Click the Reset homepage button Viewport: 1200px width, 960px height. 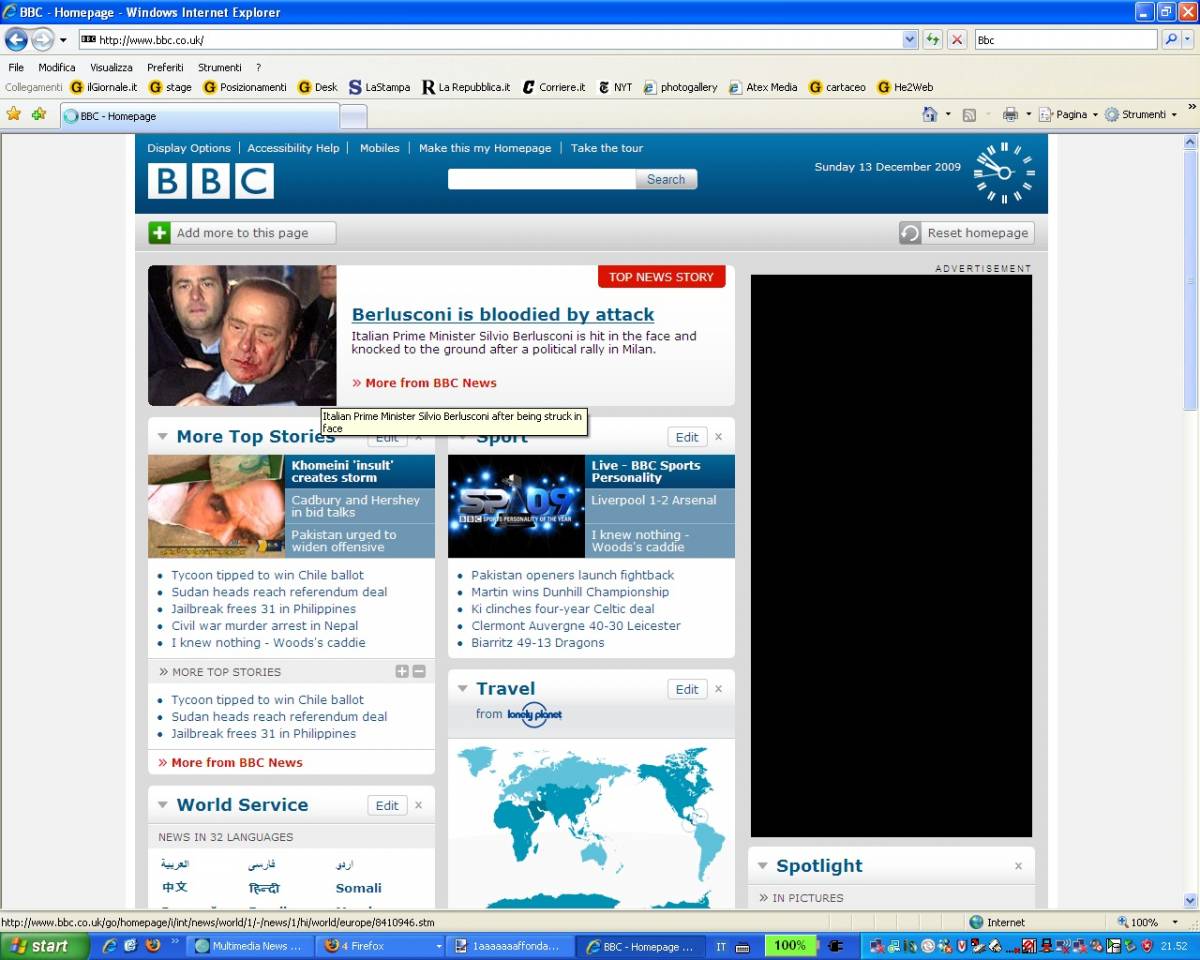point(966,233)
